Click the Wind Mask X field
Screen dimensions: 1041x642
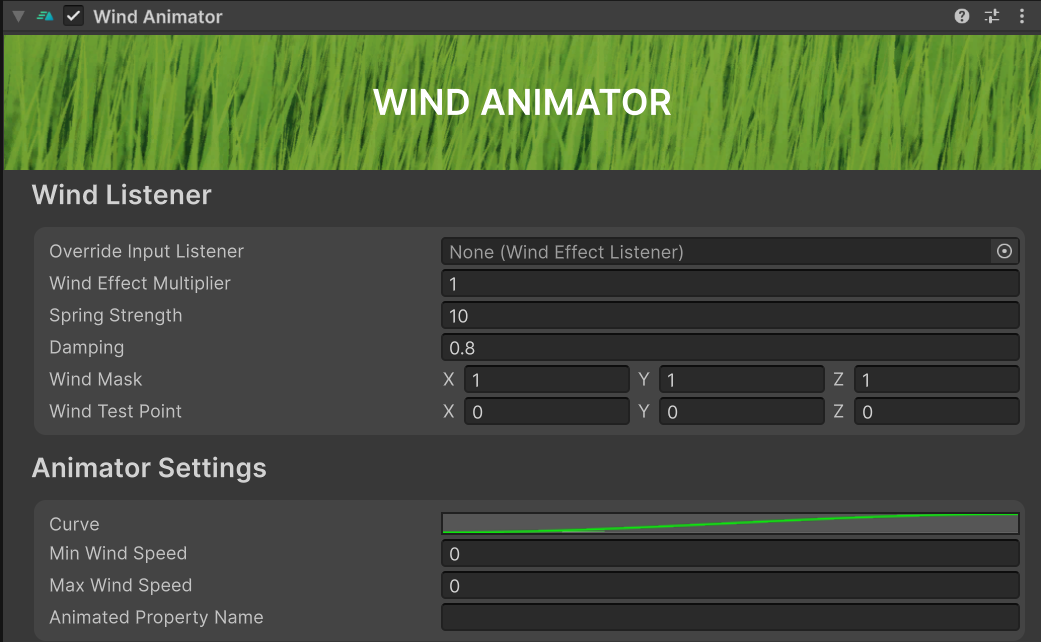(546, 380)
